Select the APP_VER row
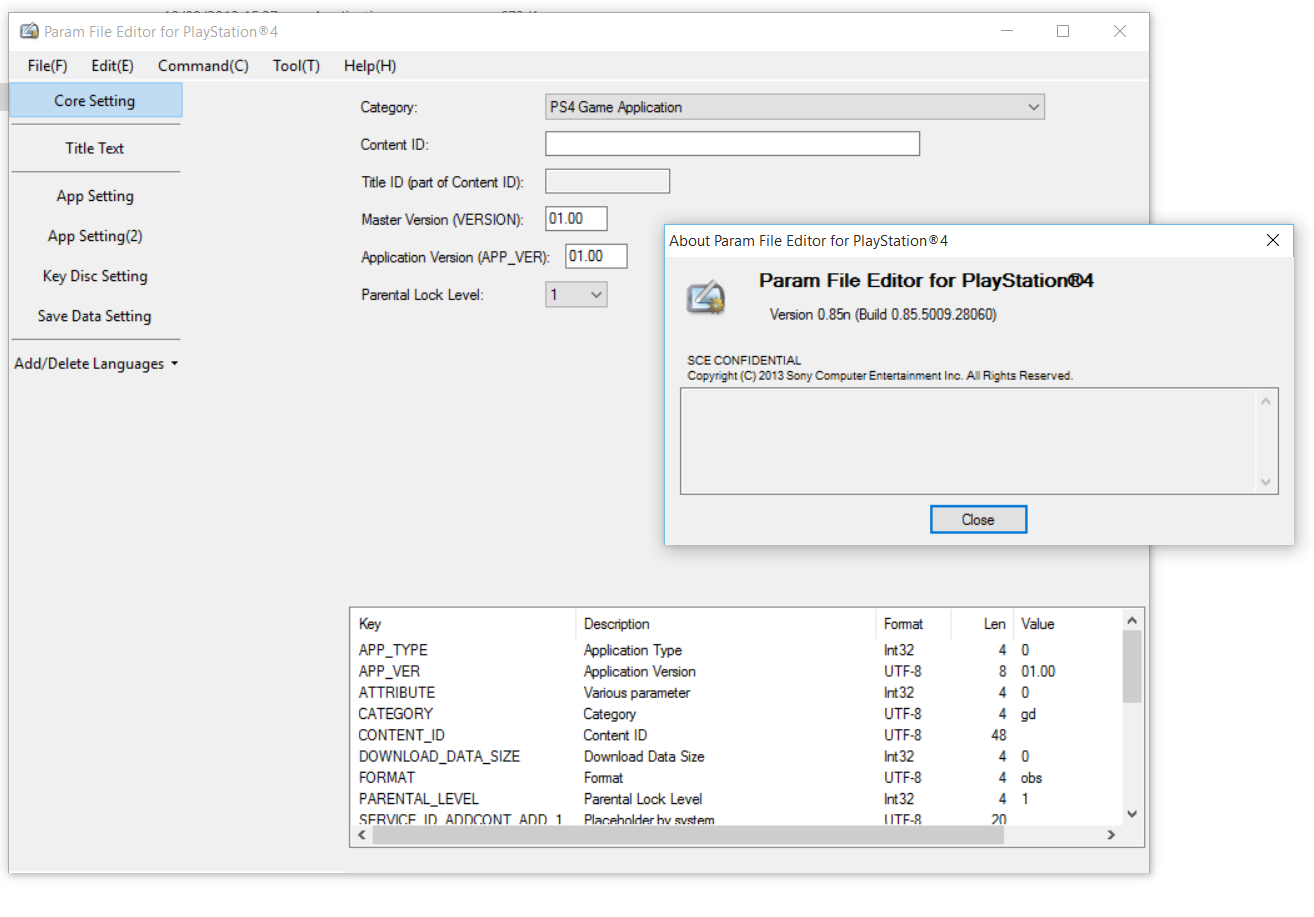The height and width of the screenshot is (917, 1314). click(x=736, y=671)
